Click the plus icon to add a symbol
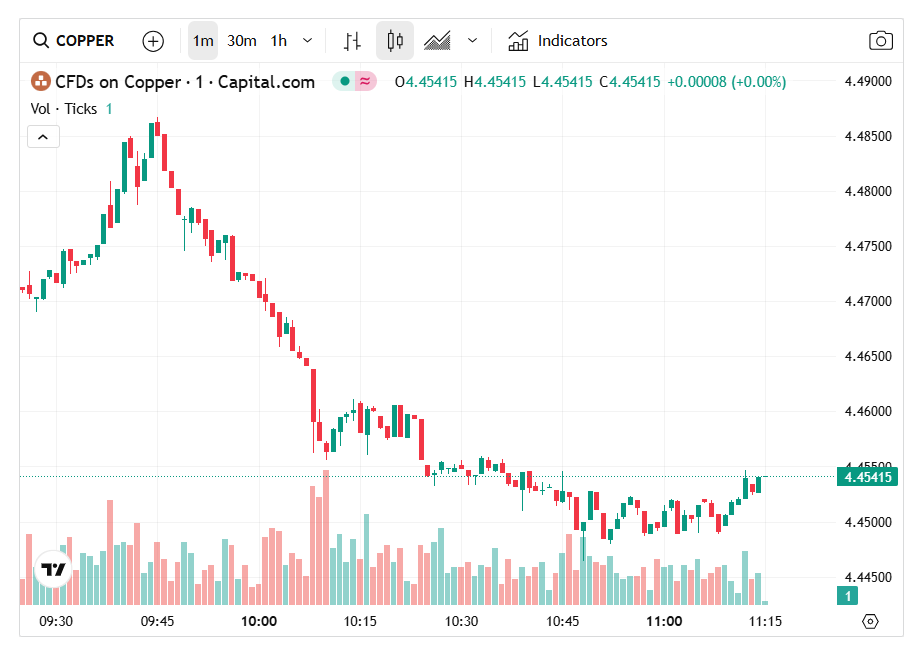Viewport: 911px width, 651px height. [x=152, y=41]
